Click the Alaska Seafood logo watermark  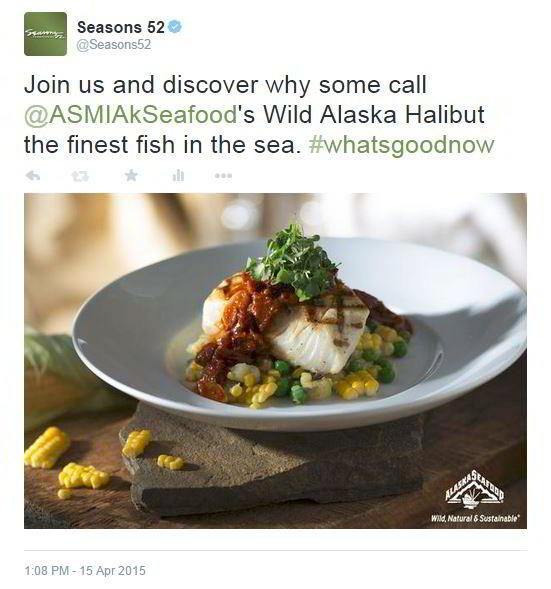[475, 487]
